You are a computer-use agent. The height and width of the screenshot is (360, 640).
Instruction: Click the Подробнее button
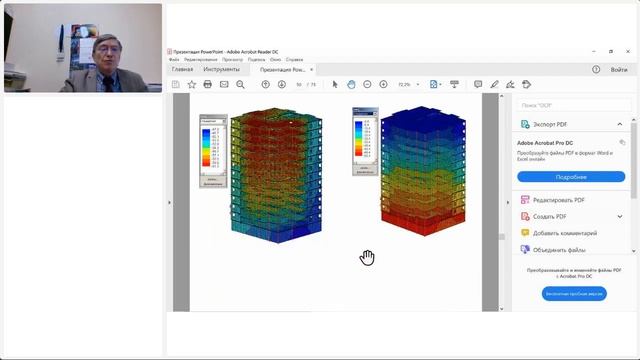pos(571,177)
